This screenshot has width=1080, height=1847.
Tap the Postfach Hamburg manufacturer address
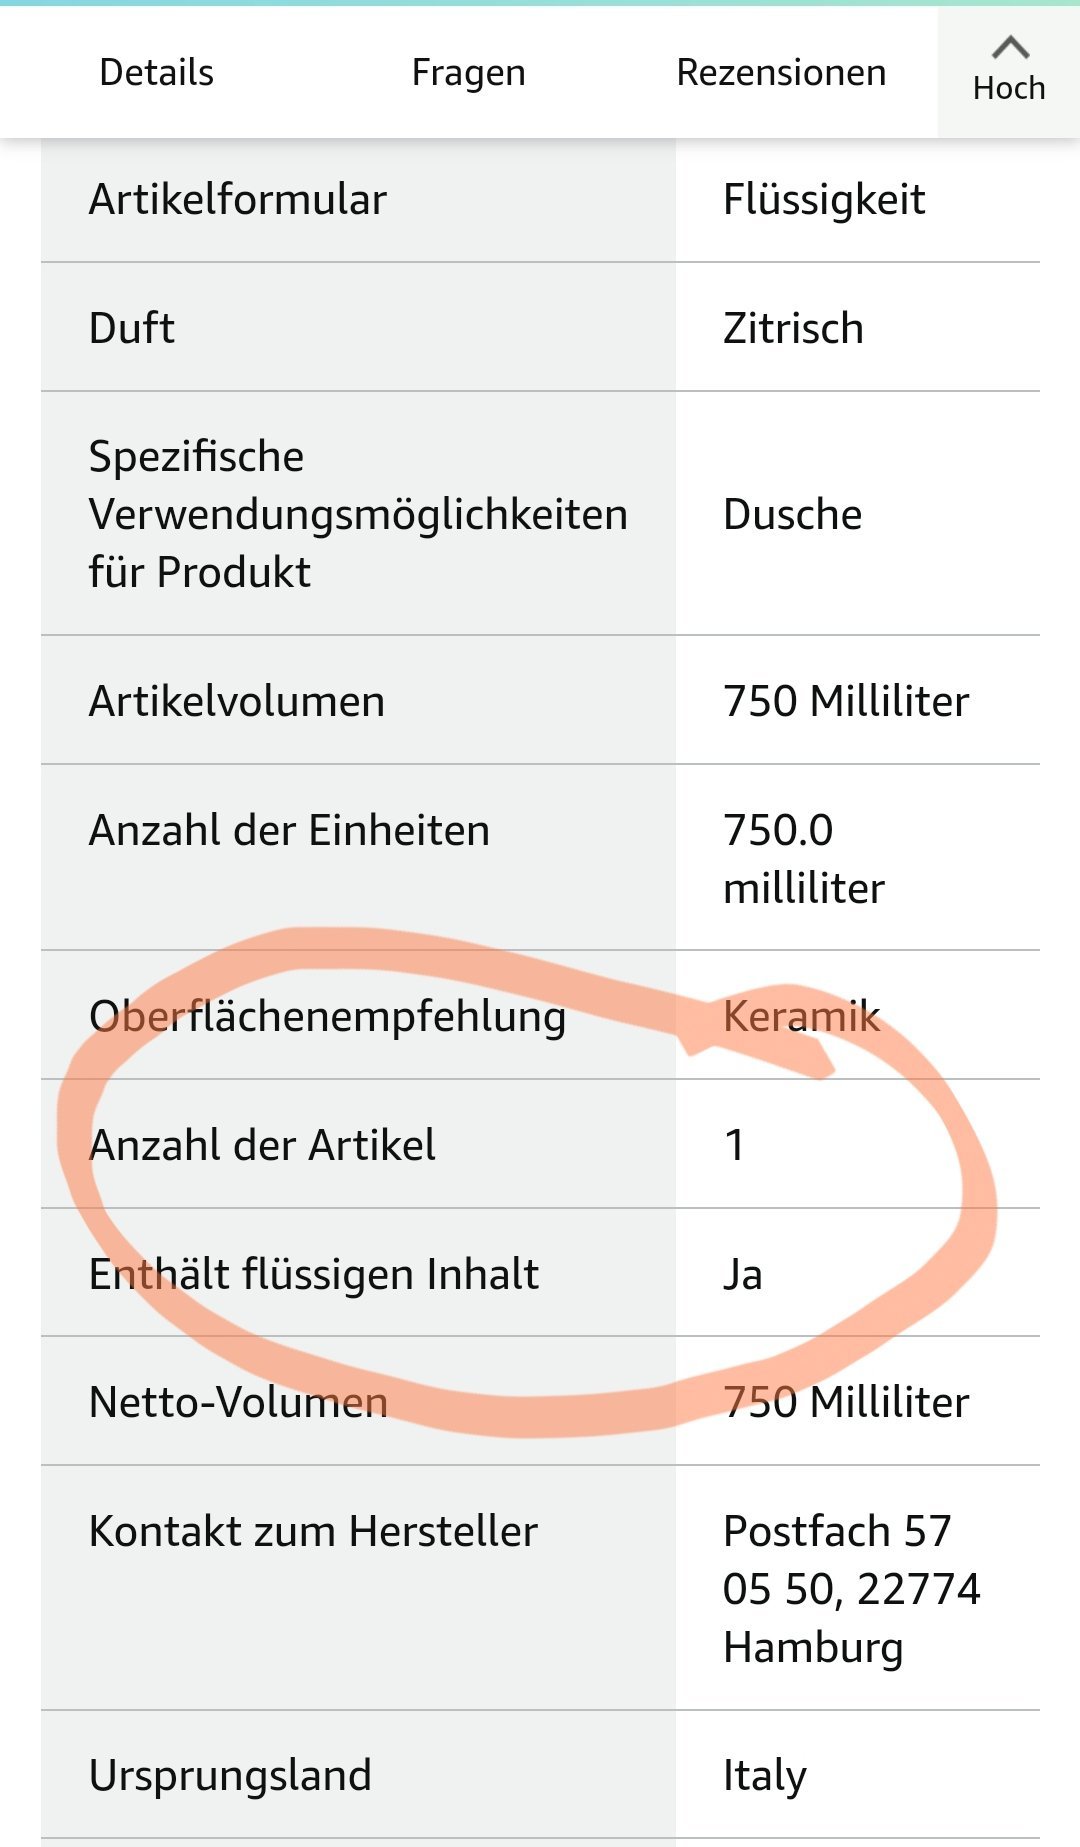(851, 1589)
